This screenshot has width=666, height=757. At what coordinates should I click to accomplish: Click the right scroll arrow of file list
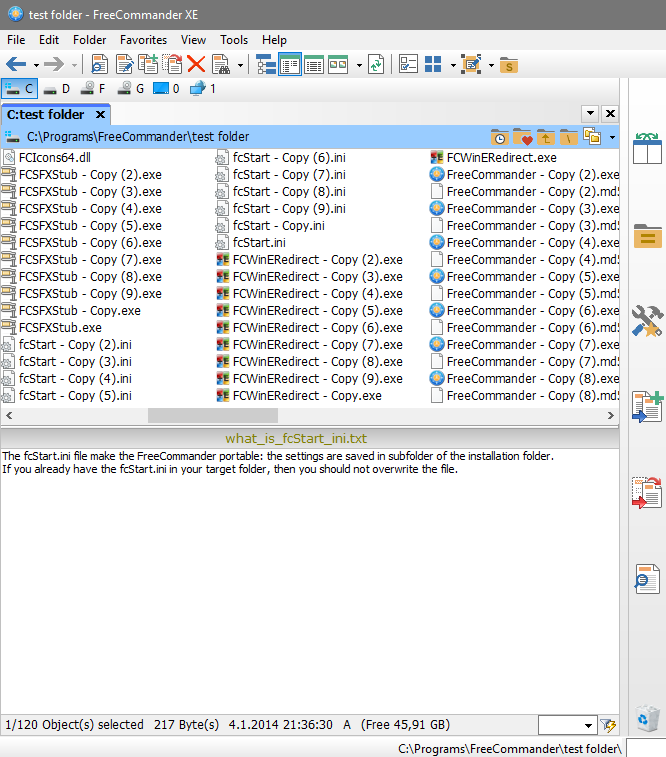click(610, 415)
